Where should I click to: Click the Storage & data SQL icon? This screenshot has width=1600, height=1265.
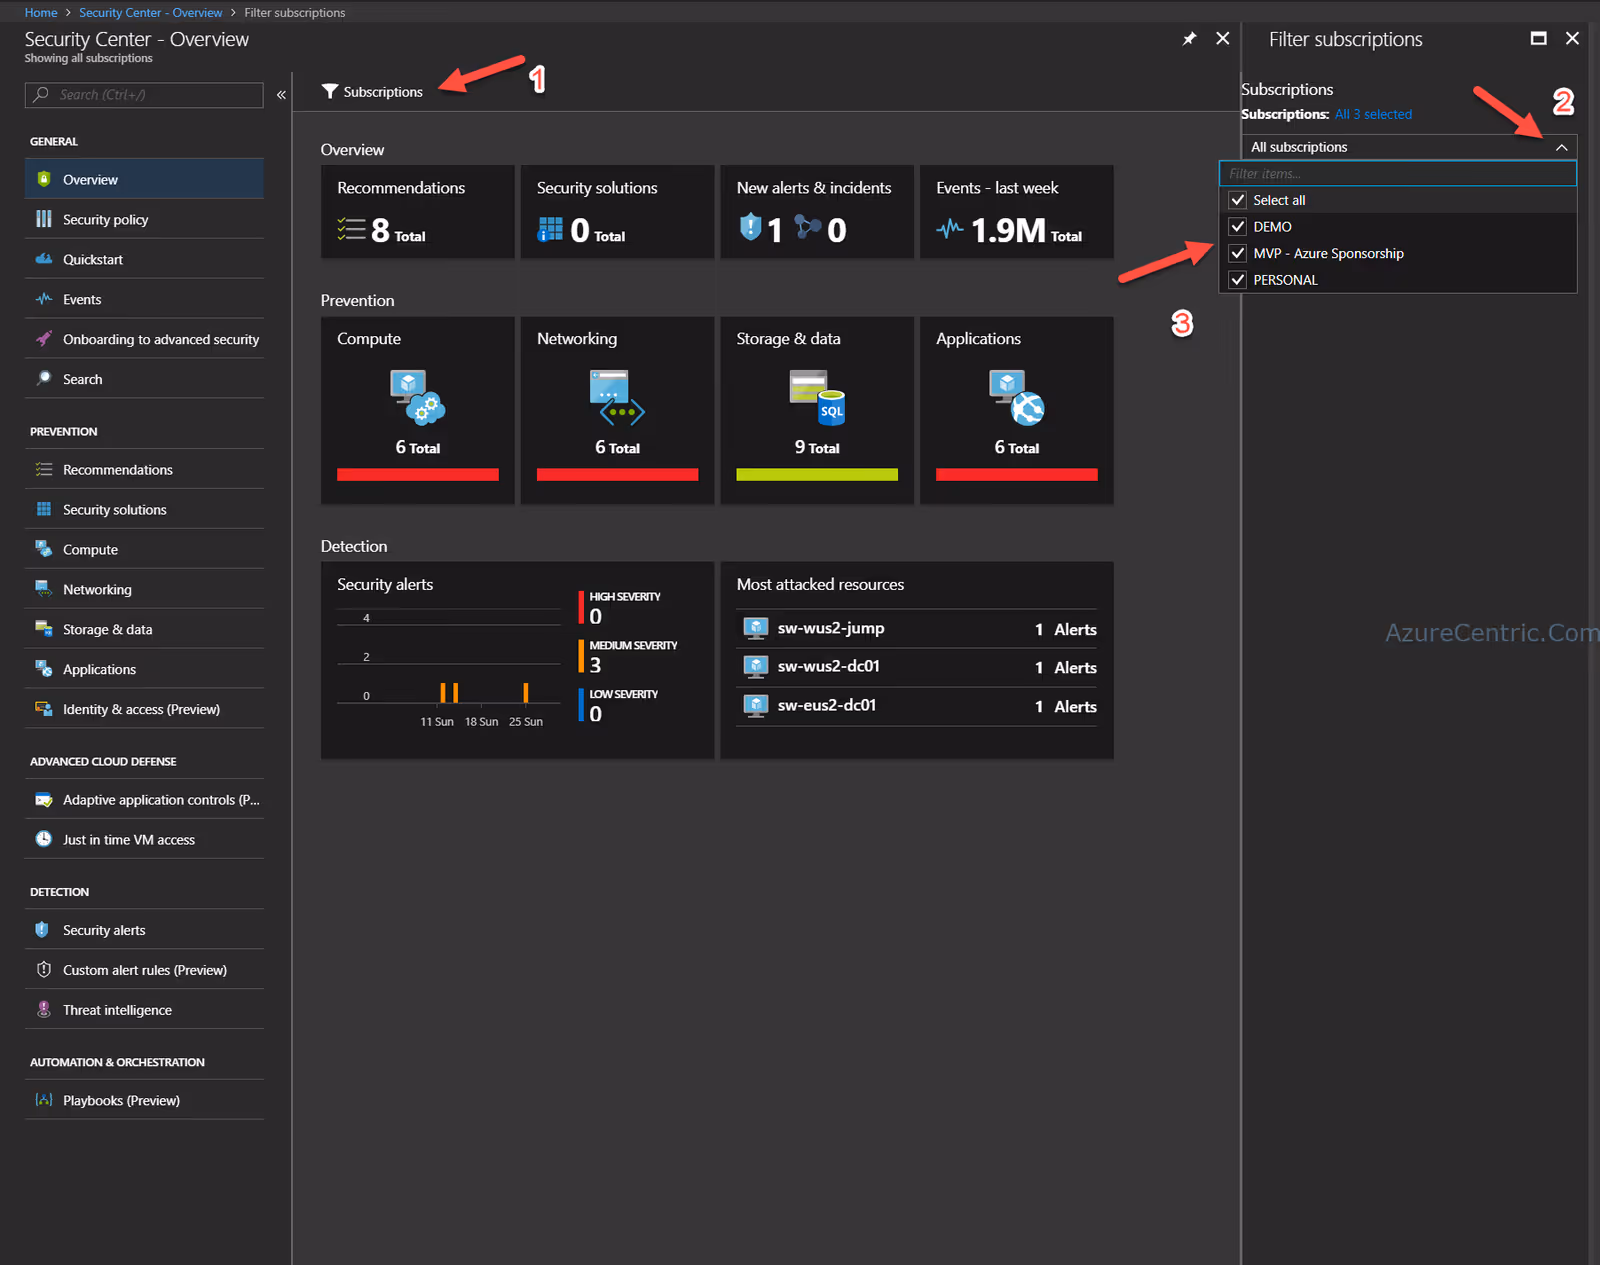coord(817,399)
